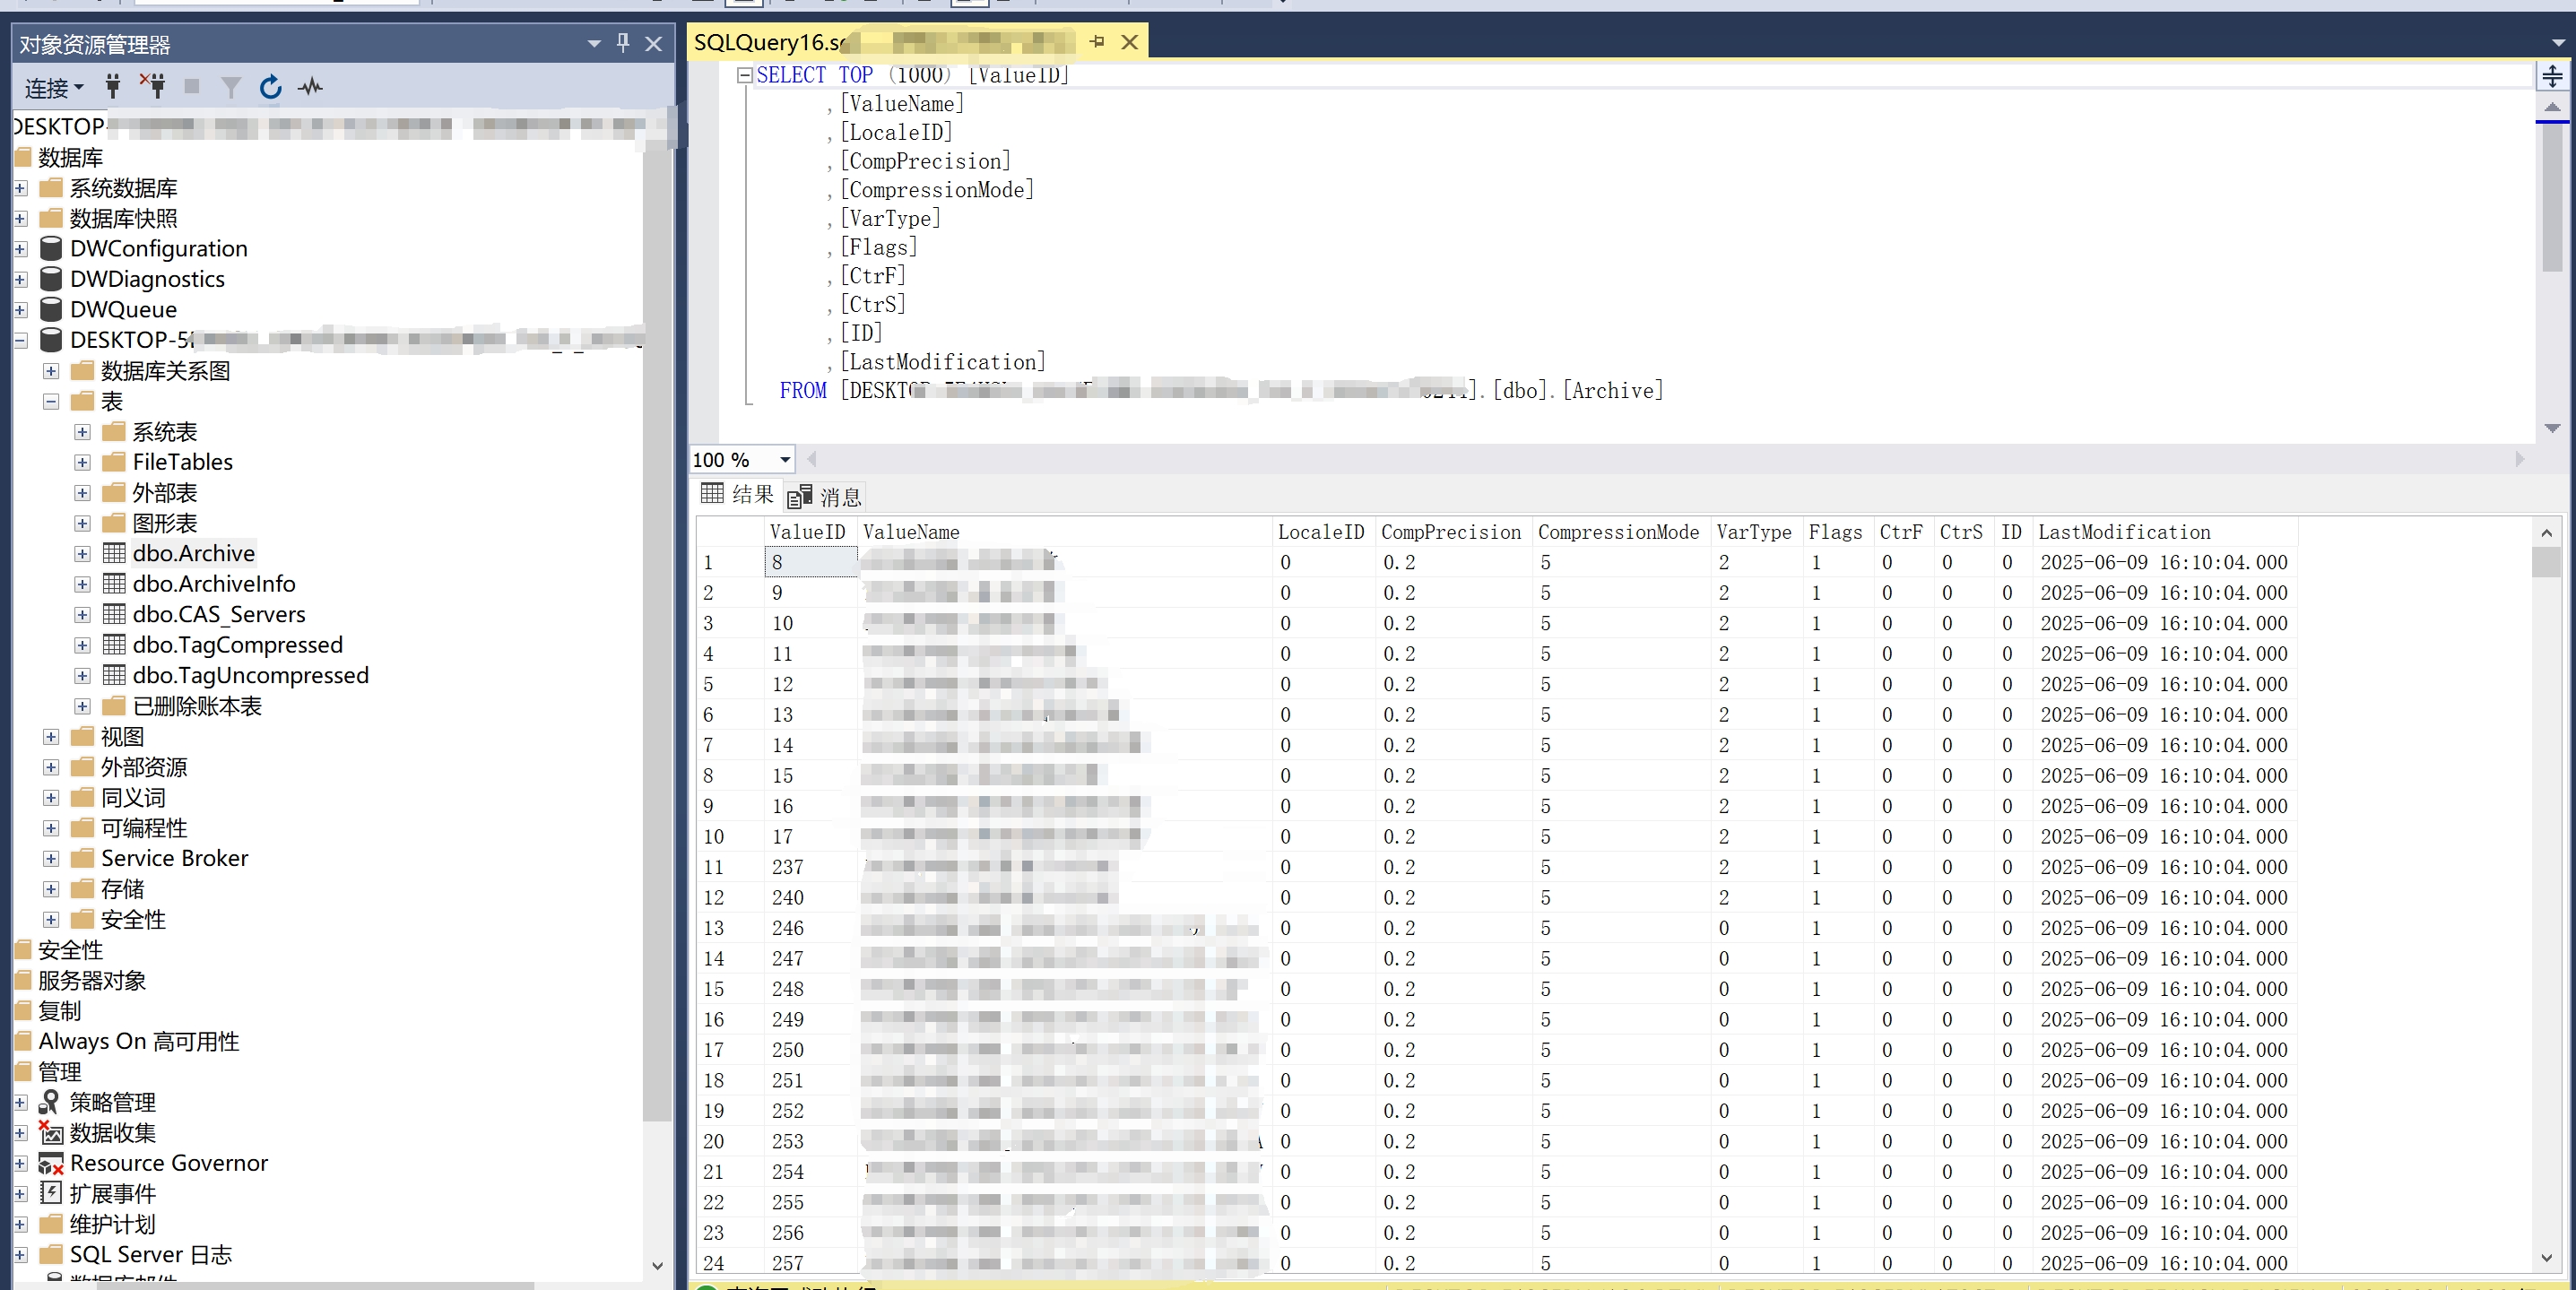Switch to the 消息 messages tab
The height and width of the screenshot is (1290, 2576).
pos(826,497)
